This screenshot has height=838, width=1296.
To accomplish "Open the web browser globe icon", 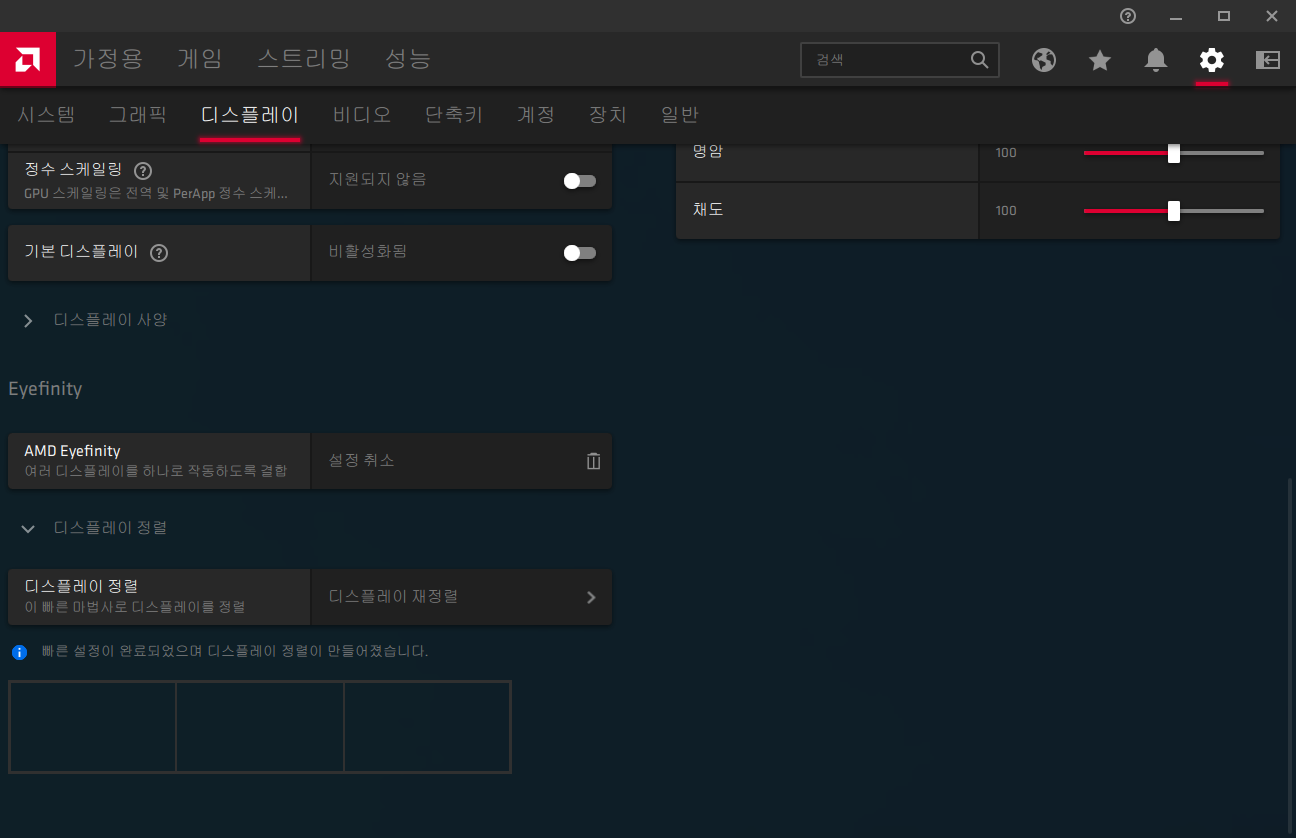I will tap(1044, 60).
